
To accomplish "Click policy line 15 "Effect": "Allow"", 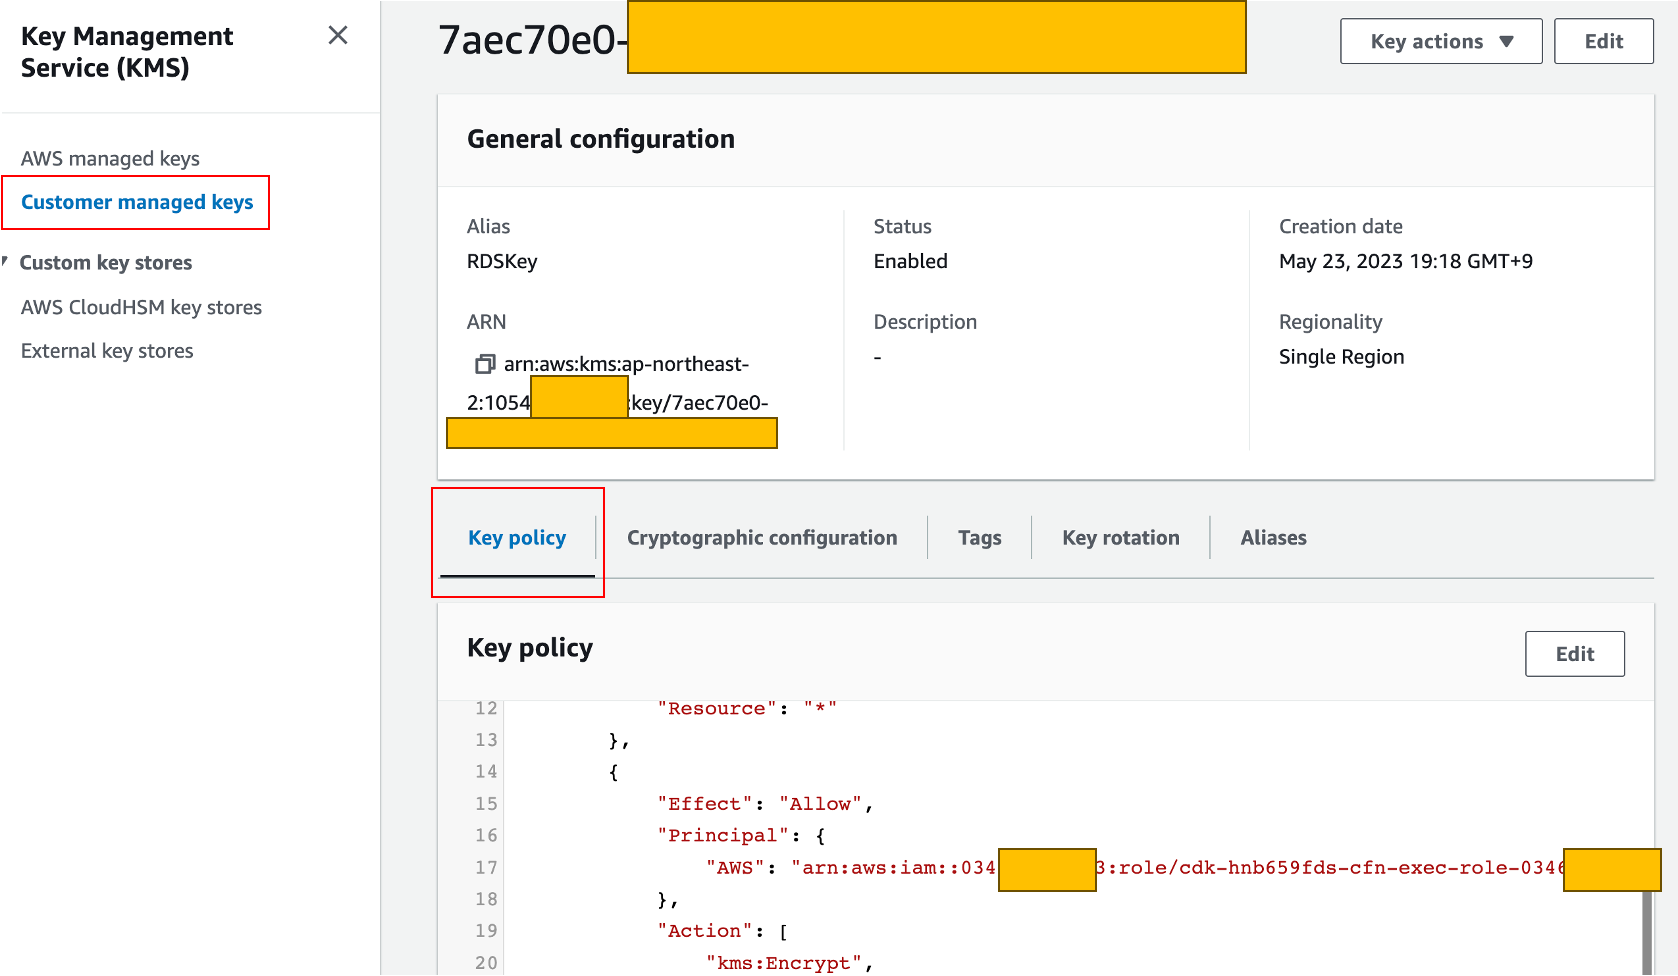I will point(765,804).
